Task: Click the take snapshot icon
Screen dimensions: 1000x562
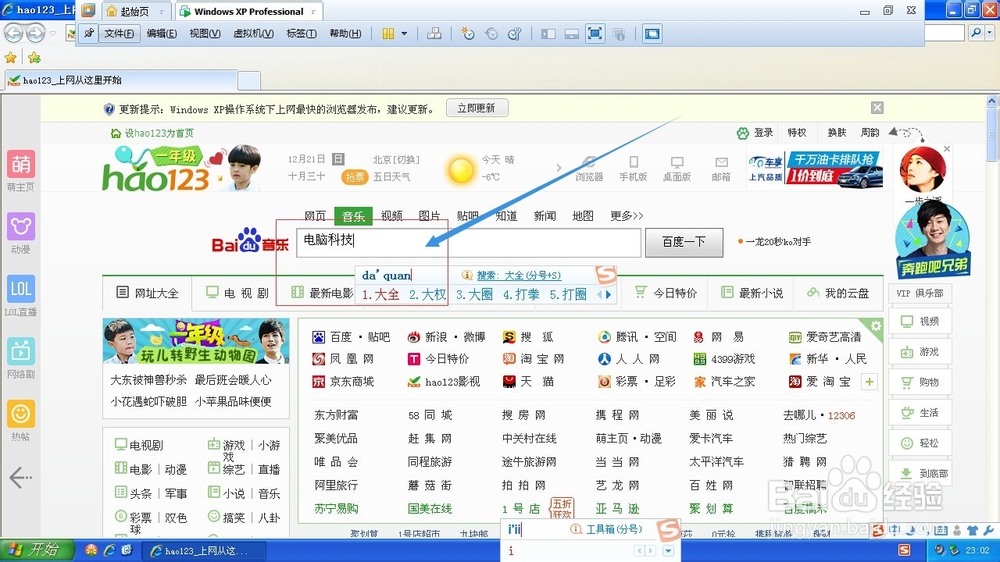Action: tap(468, 34)
